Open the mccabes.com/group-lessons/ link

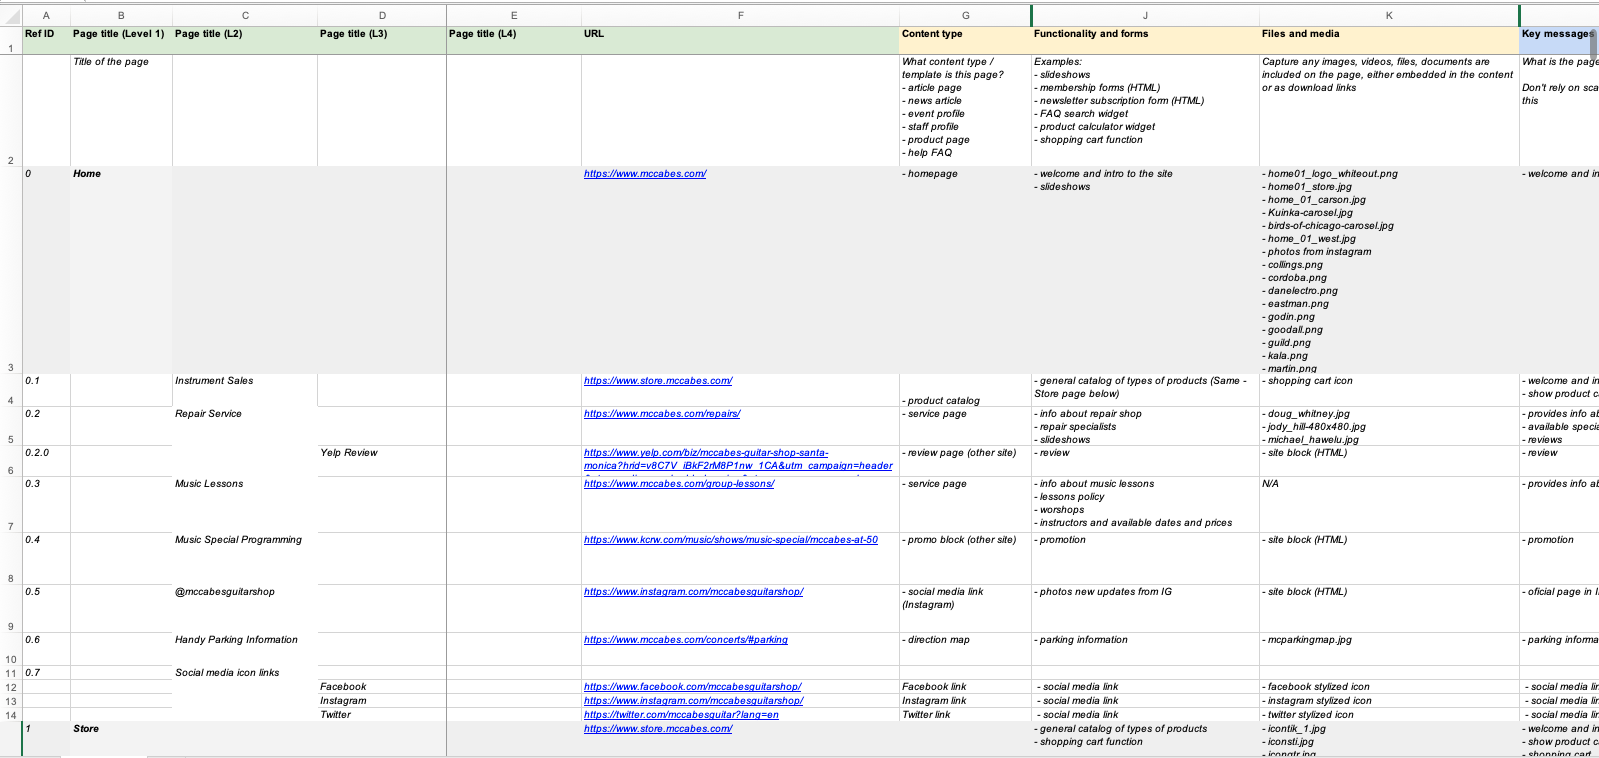(679, 484)
